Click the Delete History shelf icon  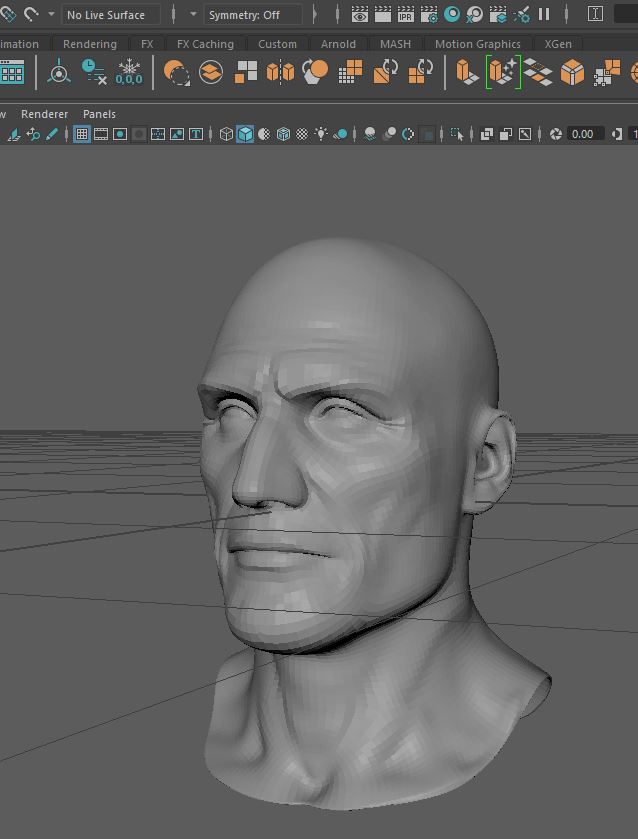94,72
